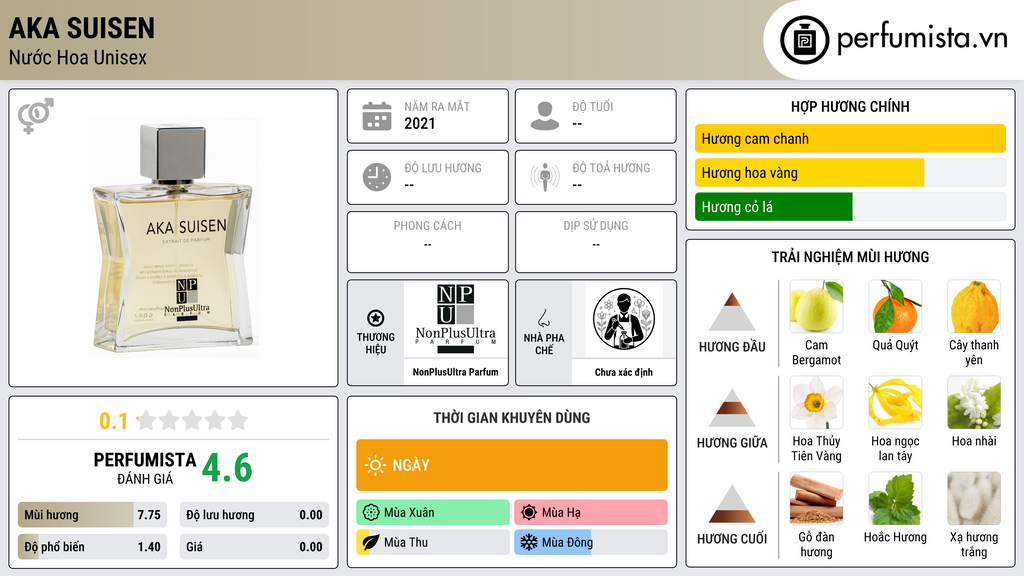This screenshot has width=1024, height=576.
Task: Click the Hương đầu pyramid icon
Action: 732,312
